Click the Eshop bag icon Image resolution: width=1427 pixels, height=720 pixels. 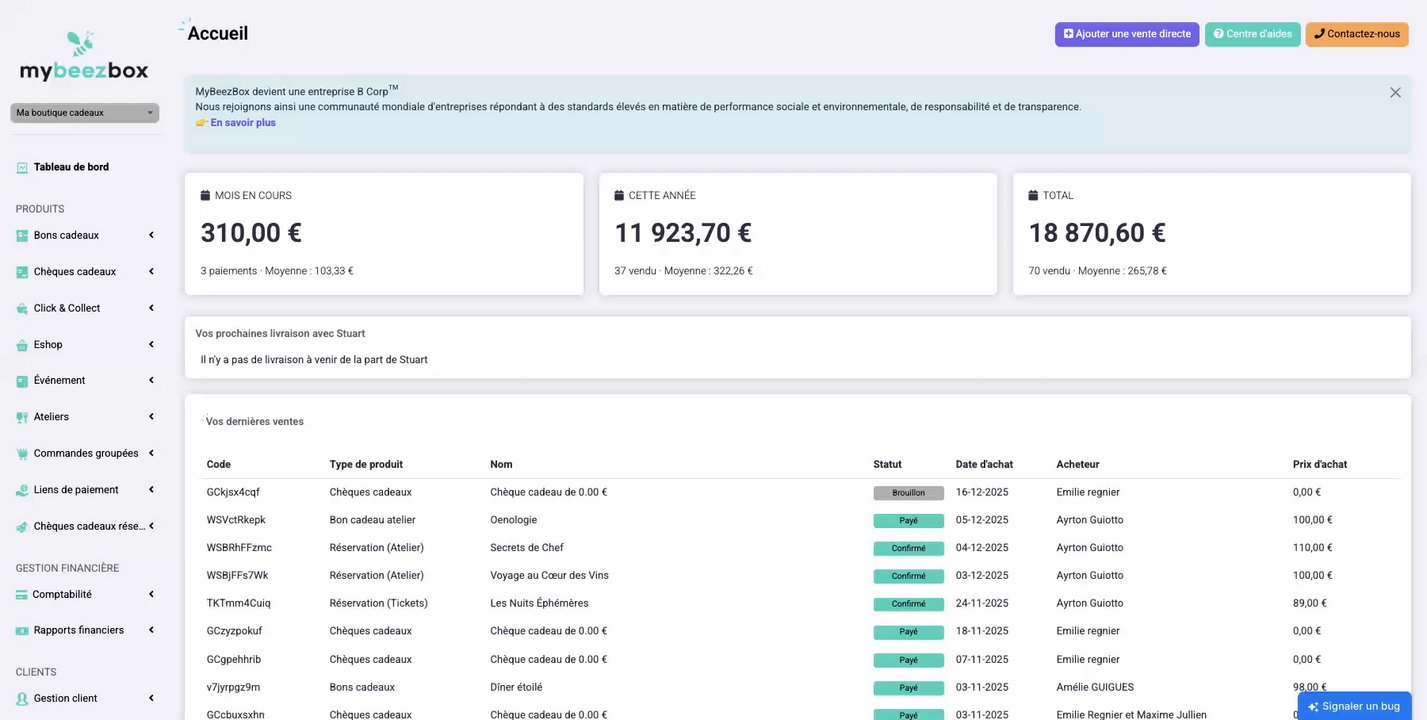coord(22,345)
